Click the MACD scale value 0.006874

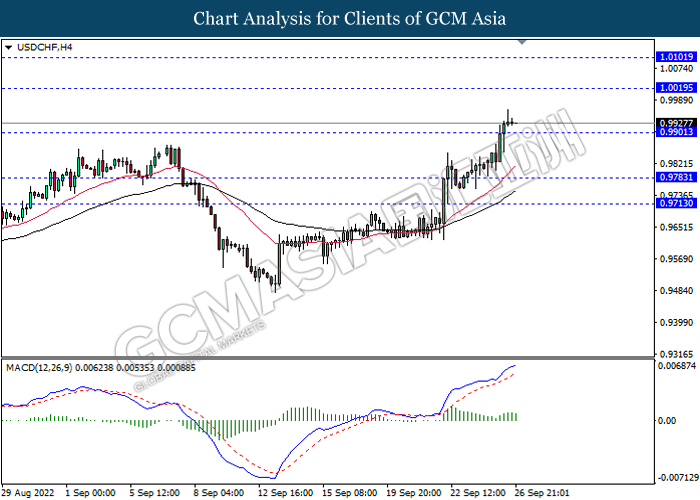pyautogui.click(x=677, y=366)
